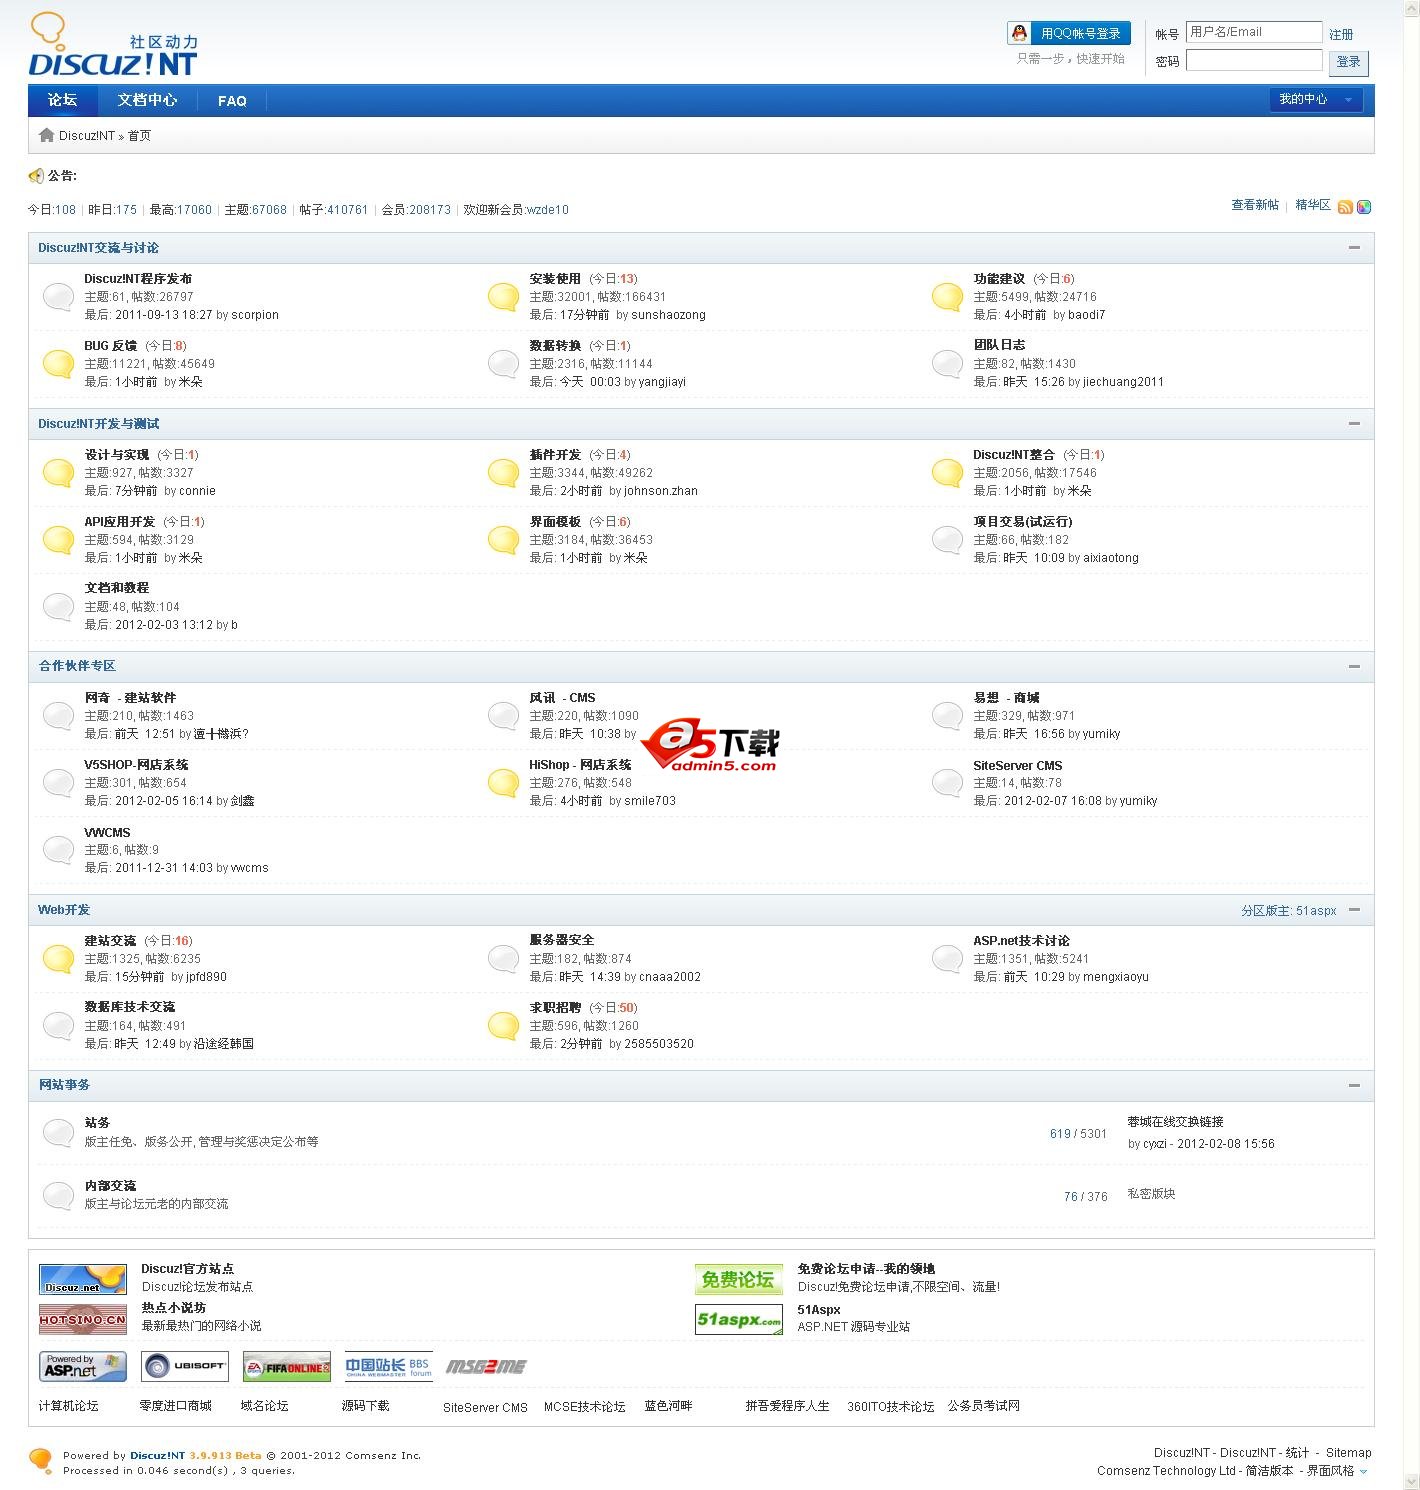Click the 51aspx.com logo banner
Viewport: 1420px width, 1490px height.
(739, 1319)
